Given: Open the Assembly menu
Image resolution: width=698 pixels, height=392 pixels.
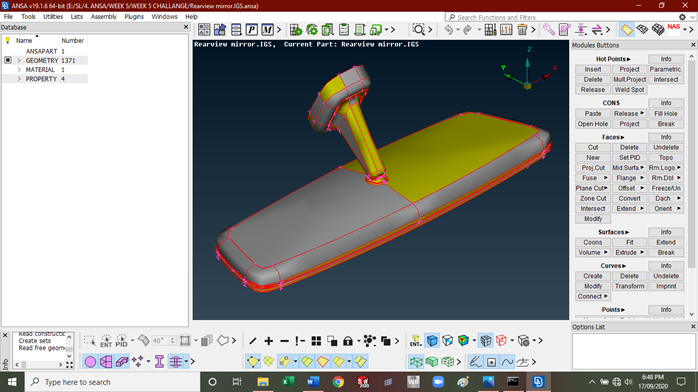Looking at the screenshot, I should coord(104,16).
